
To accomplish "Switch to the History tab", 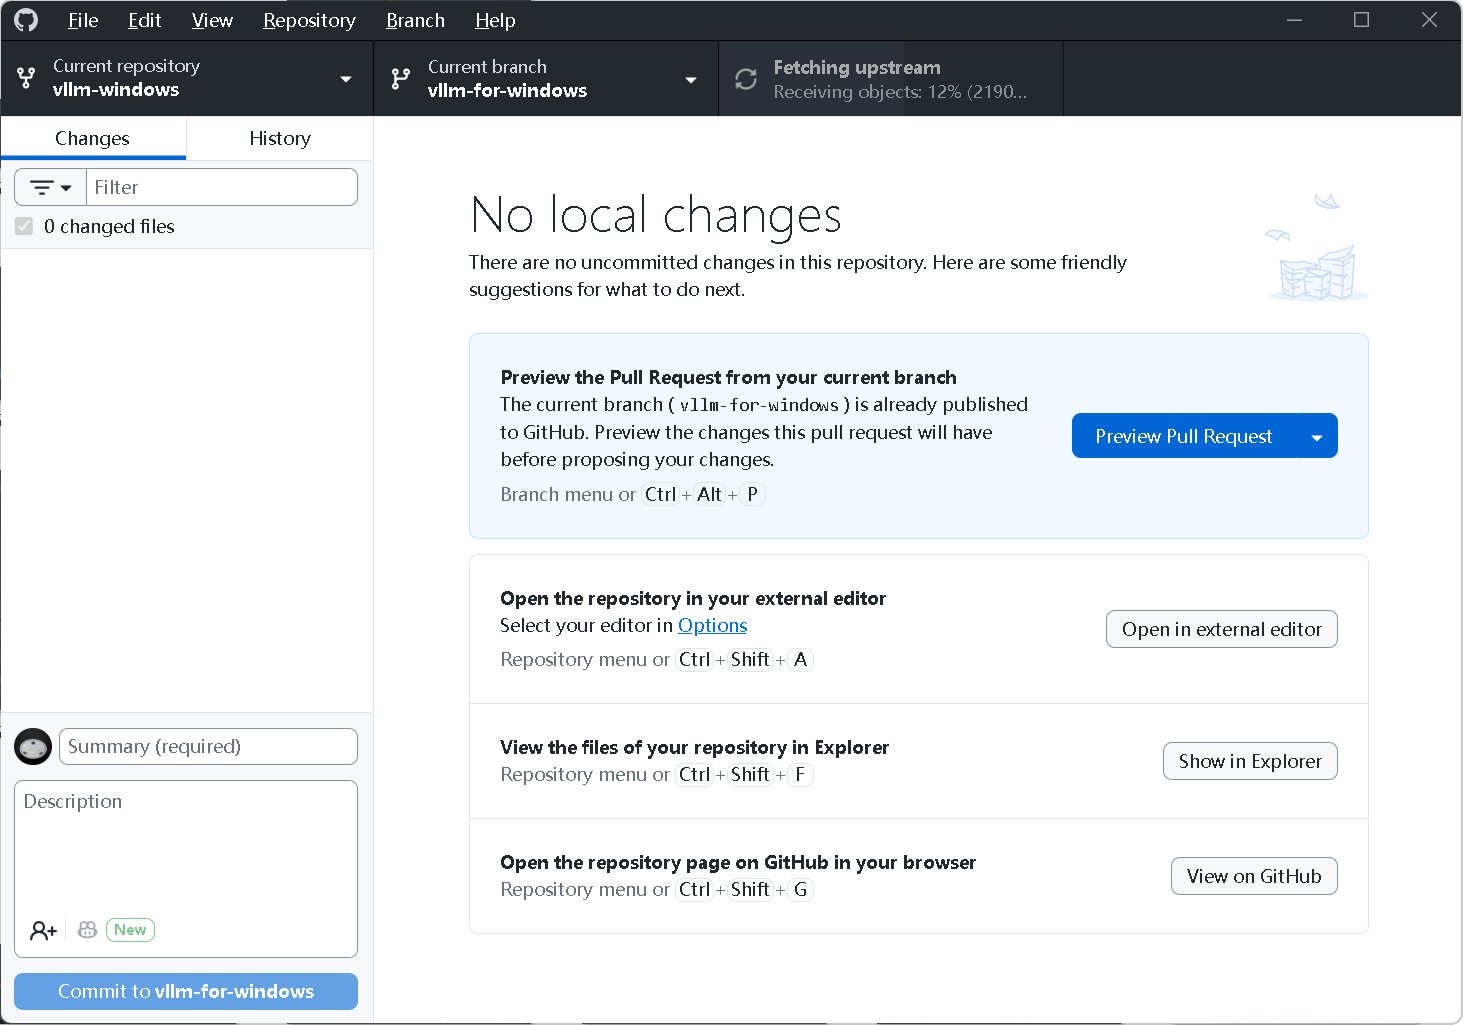I will [x=280, y=138].
